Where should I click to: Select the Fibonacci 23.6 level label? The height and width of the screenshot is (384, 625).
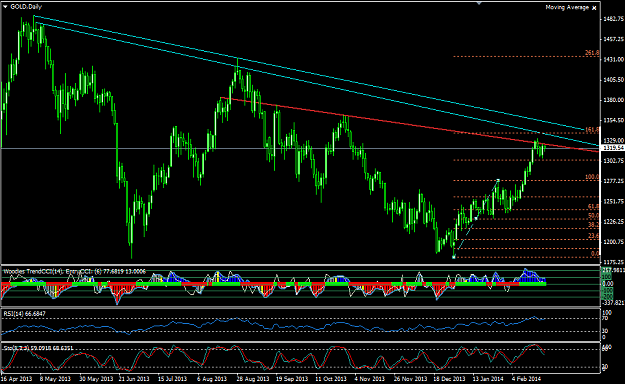click(594, 236)
